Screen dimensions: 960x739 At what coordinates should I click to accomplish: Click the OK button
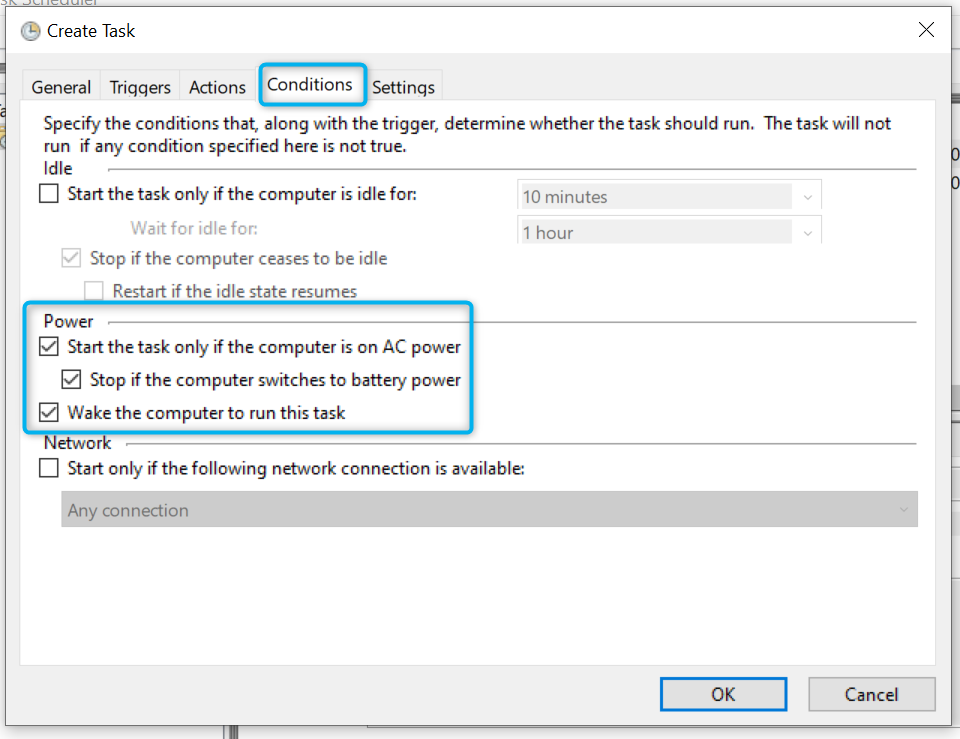[x=723, y=694]
